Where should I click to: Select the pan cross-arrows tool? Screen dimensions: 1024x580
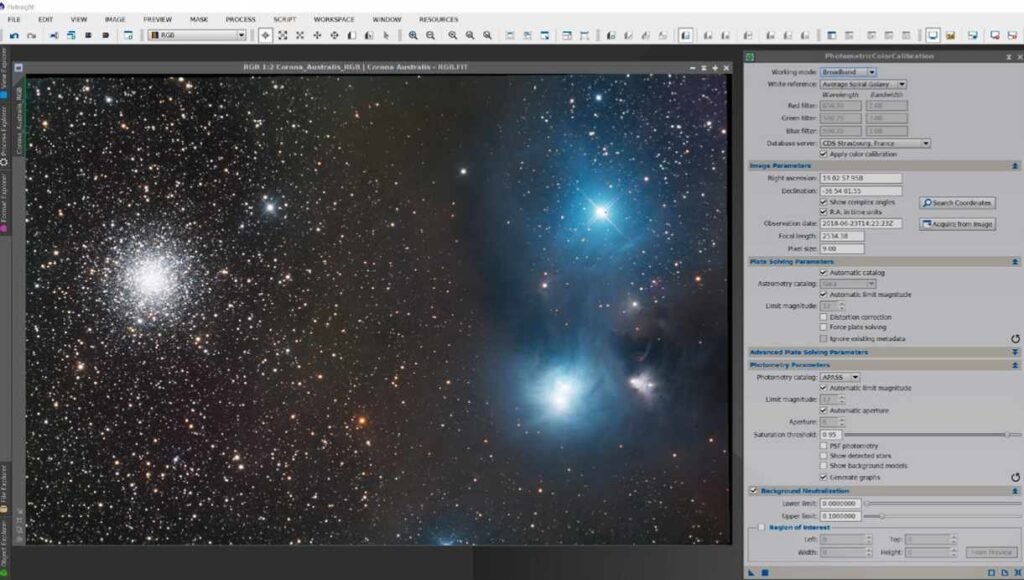point(317,35)
